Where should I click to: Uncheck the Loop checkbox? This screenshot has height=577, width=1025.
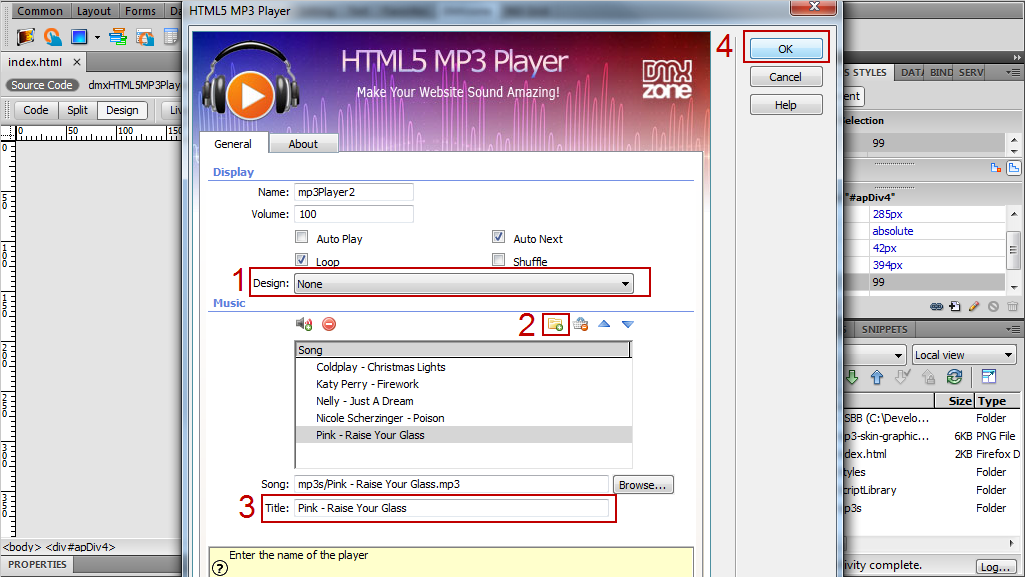pyautogui.click(x=301, y=259)
